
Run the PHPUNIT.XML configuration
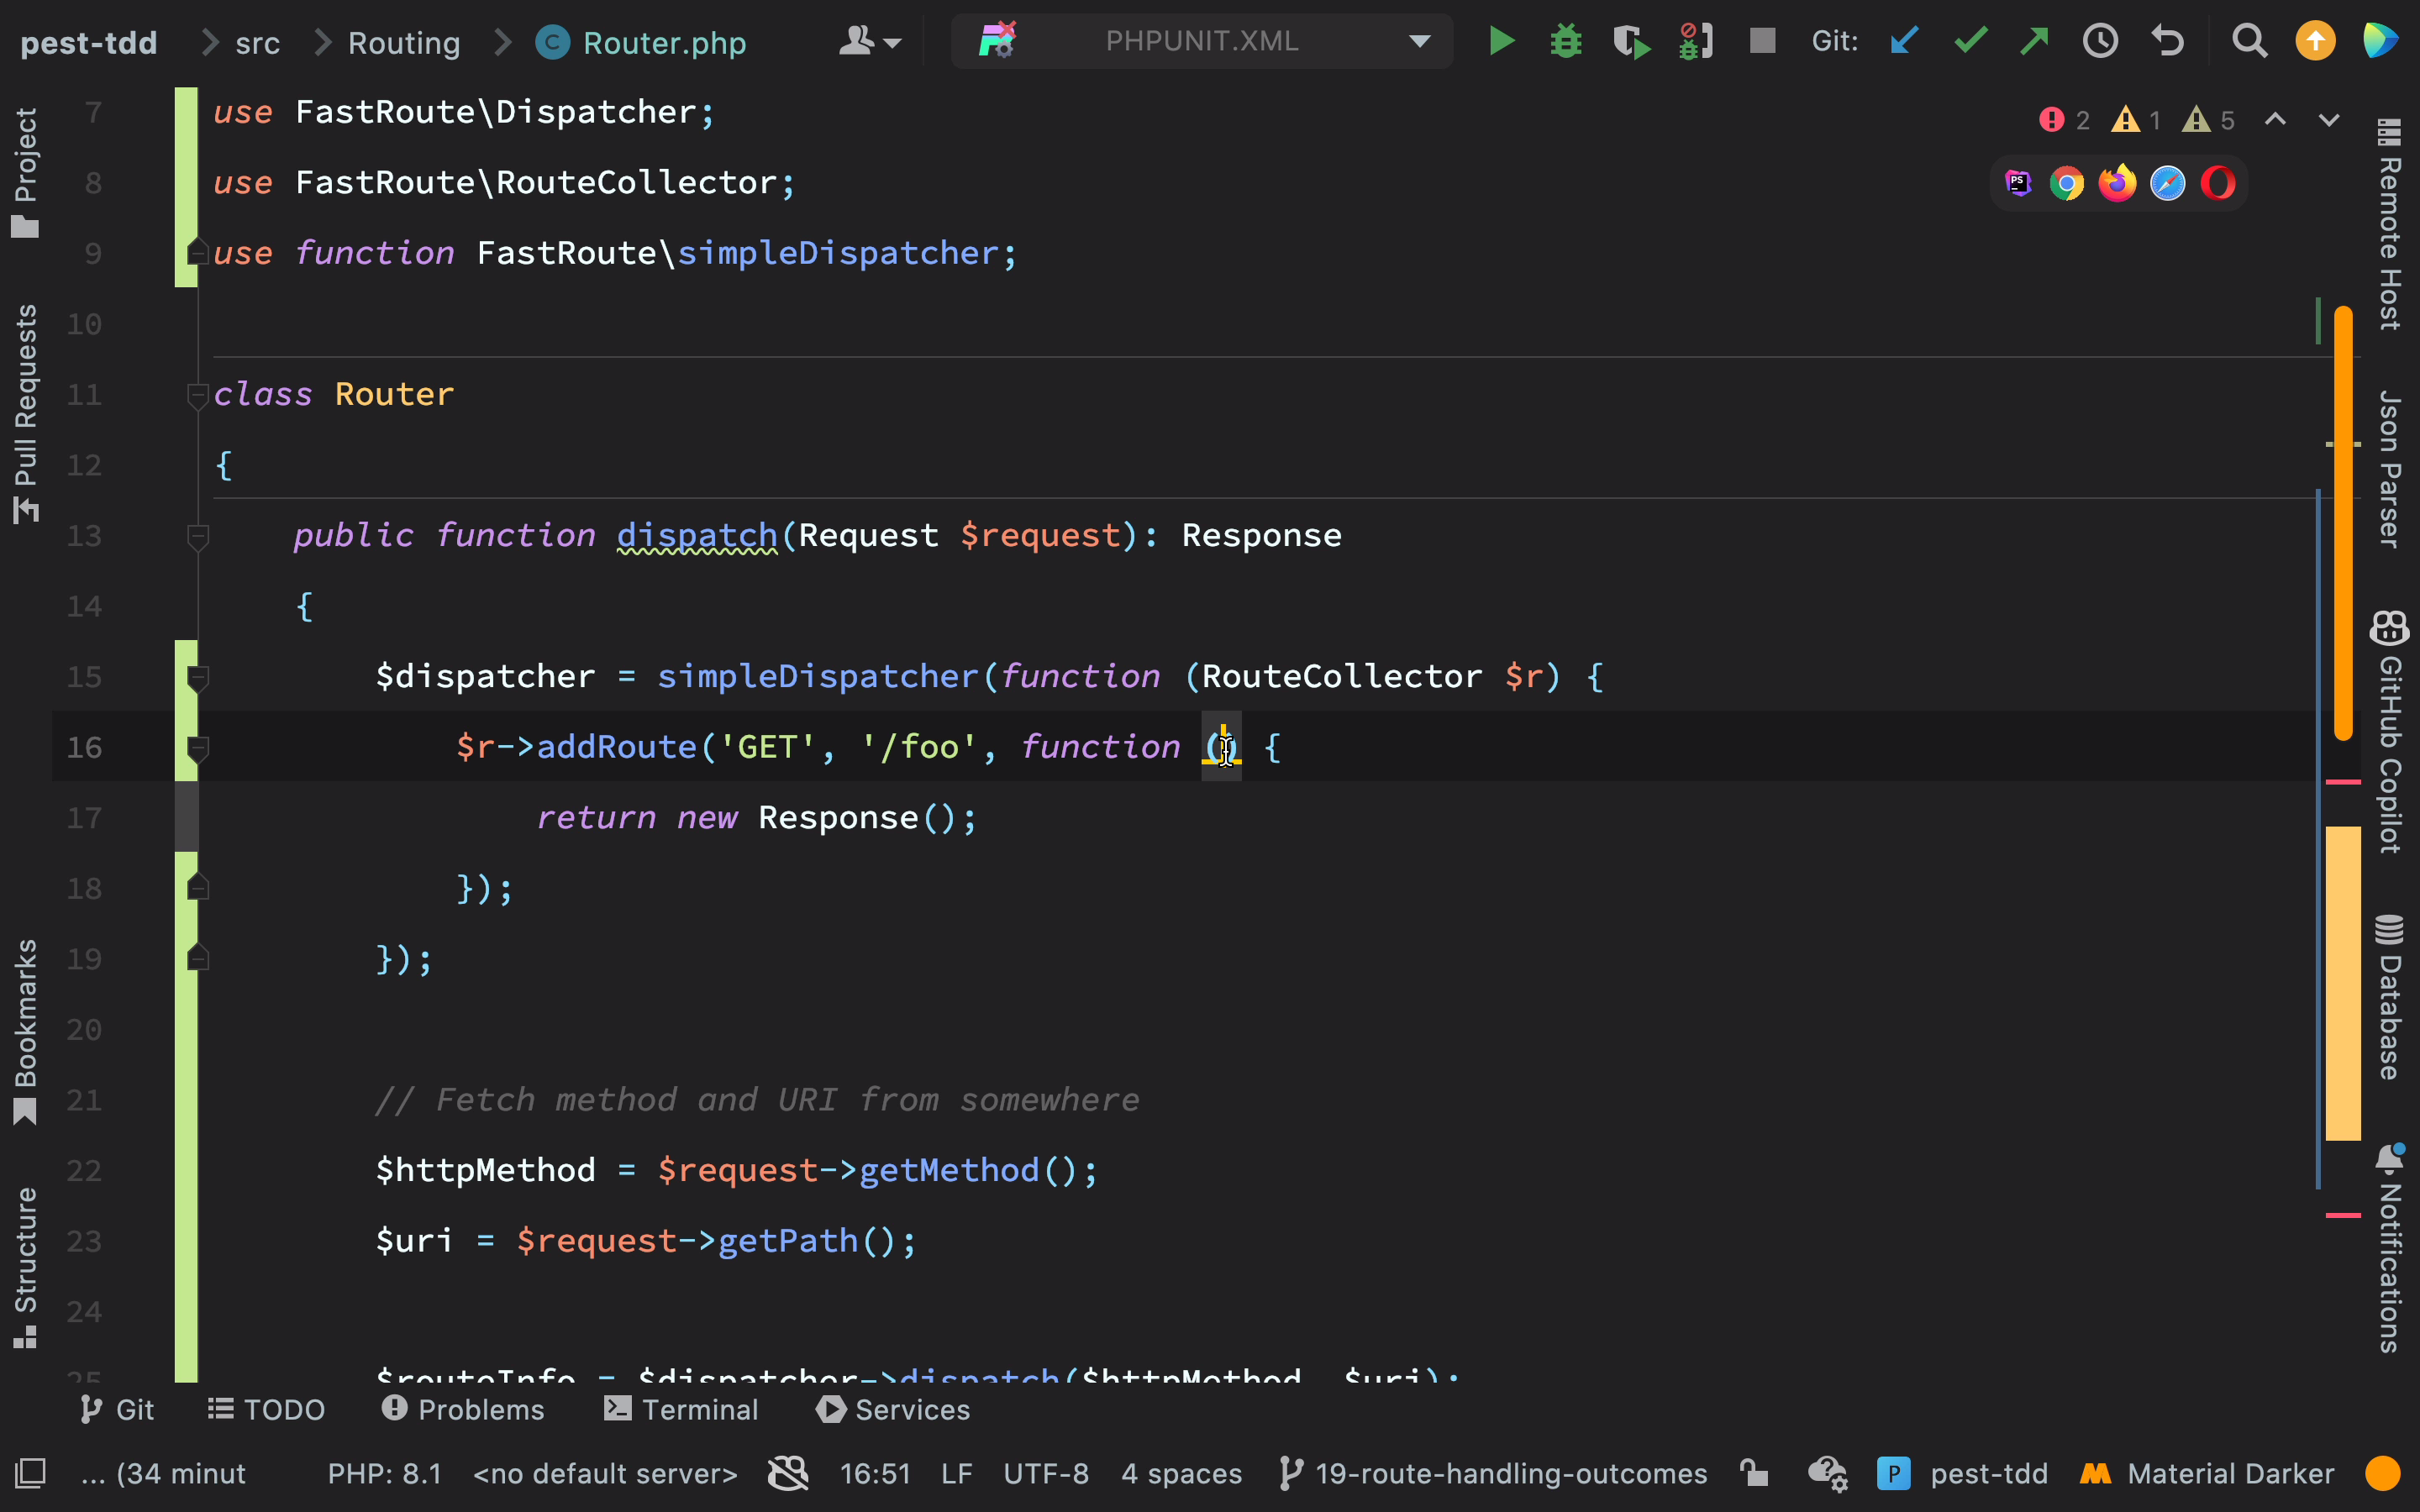[1502, 41]
